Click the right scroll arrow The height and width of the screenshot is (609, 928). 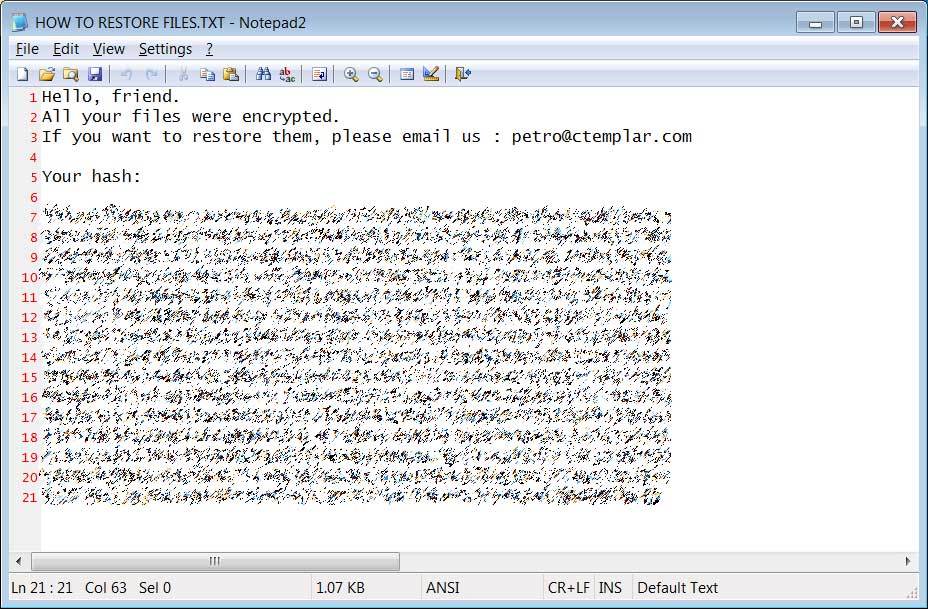908,560
